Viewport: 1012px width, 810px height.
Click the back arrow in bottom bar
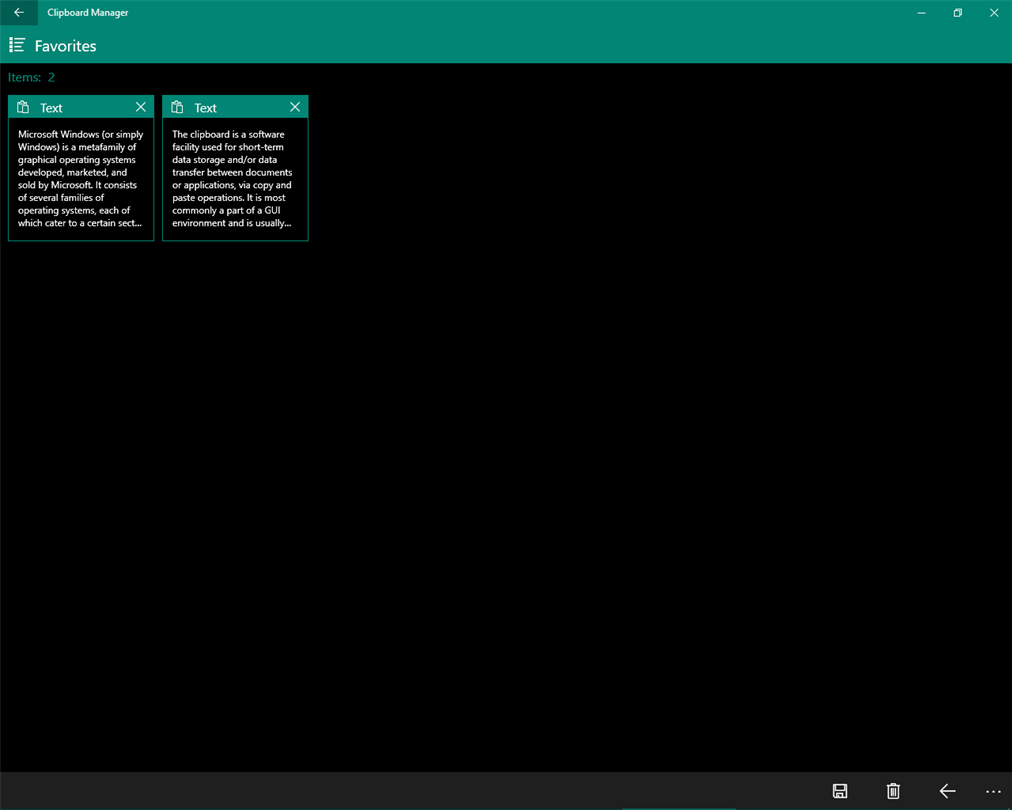coord(947,791)
